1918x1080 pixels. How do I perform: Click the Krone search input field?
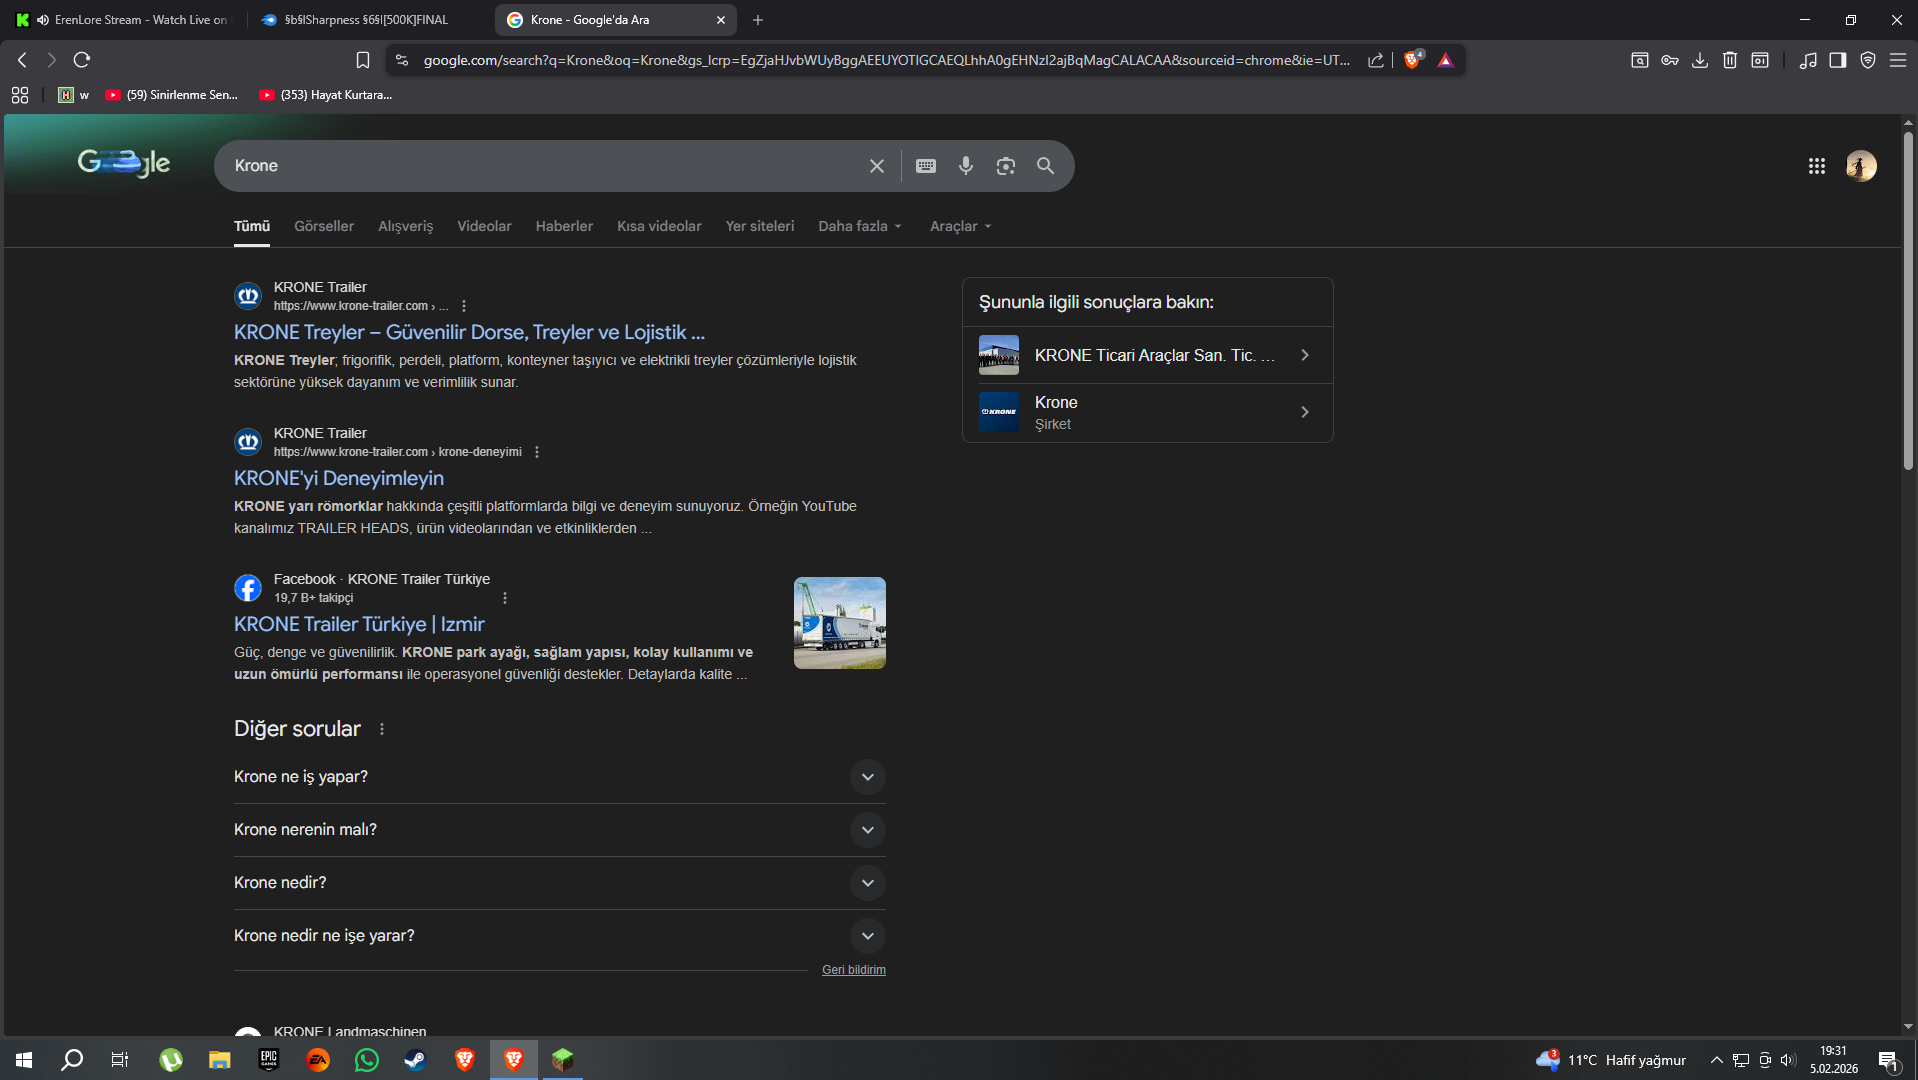545,166
